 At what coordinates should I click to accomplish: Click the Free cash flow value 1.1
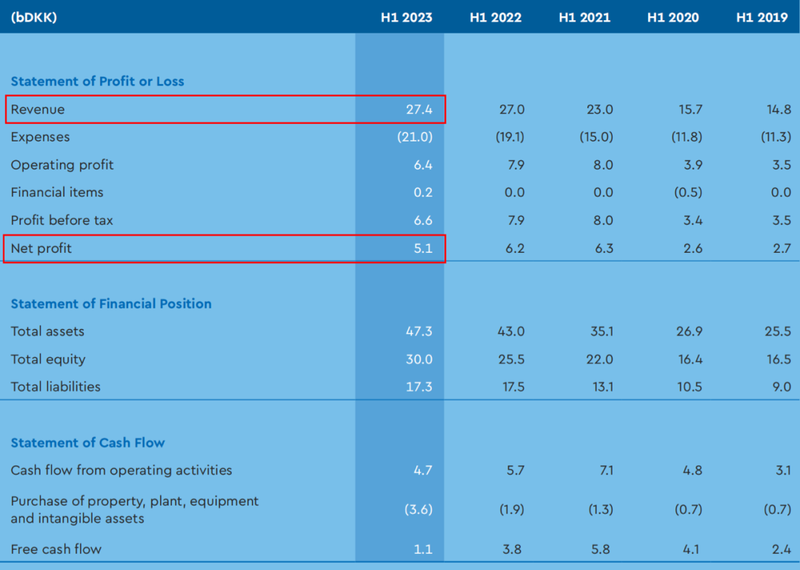point(423,549)
